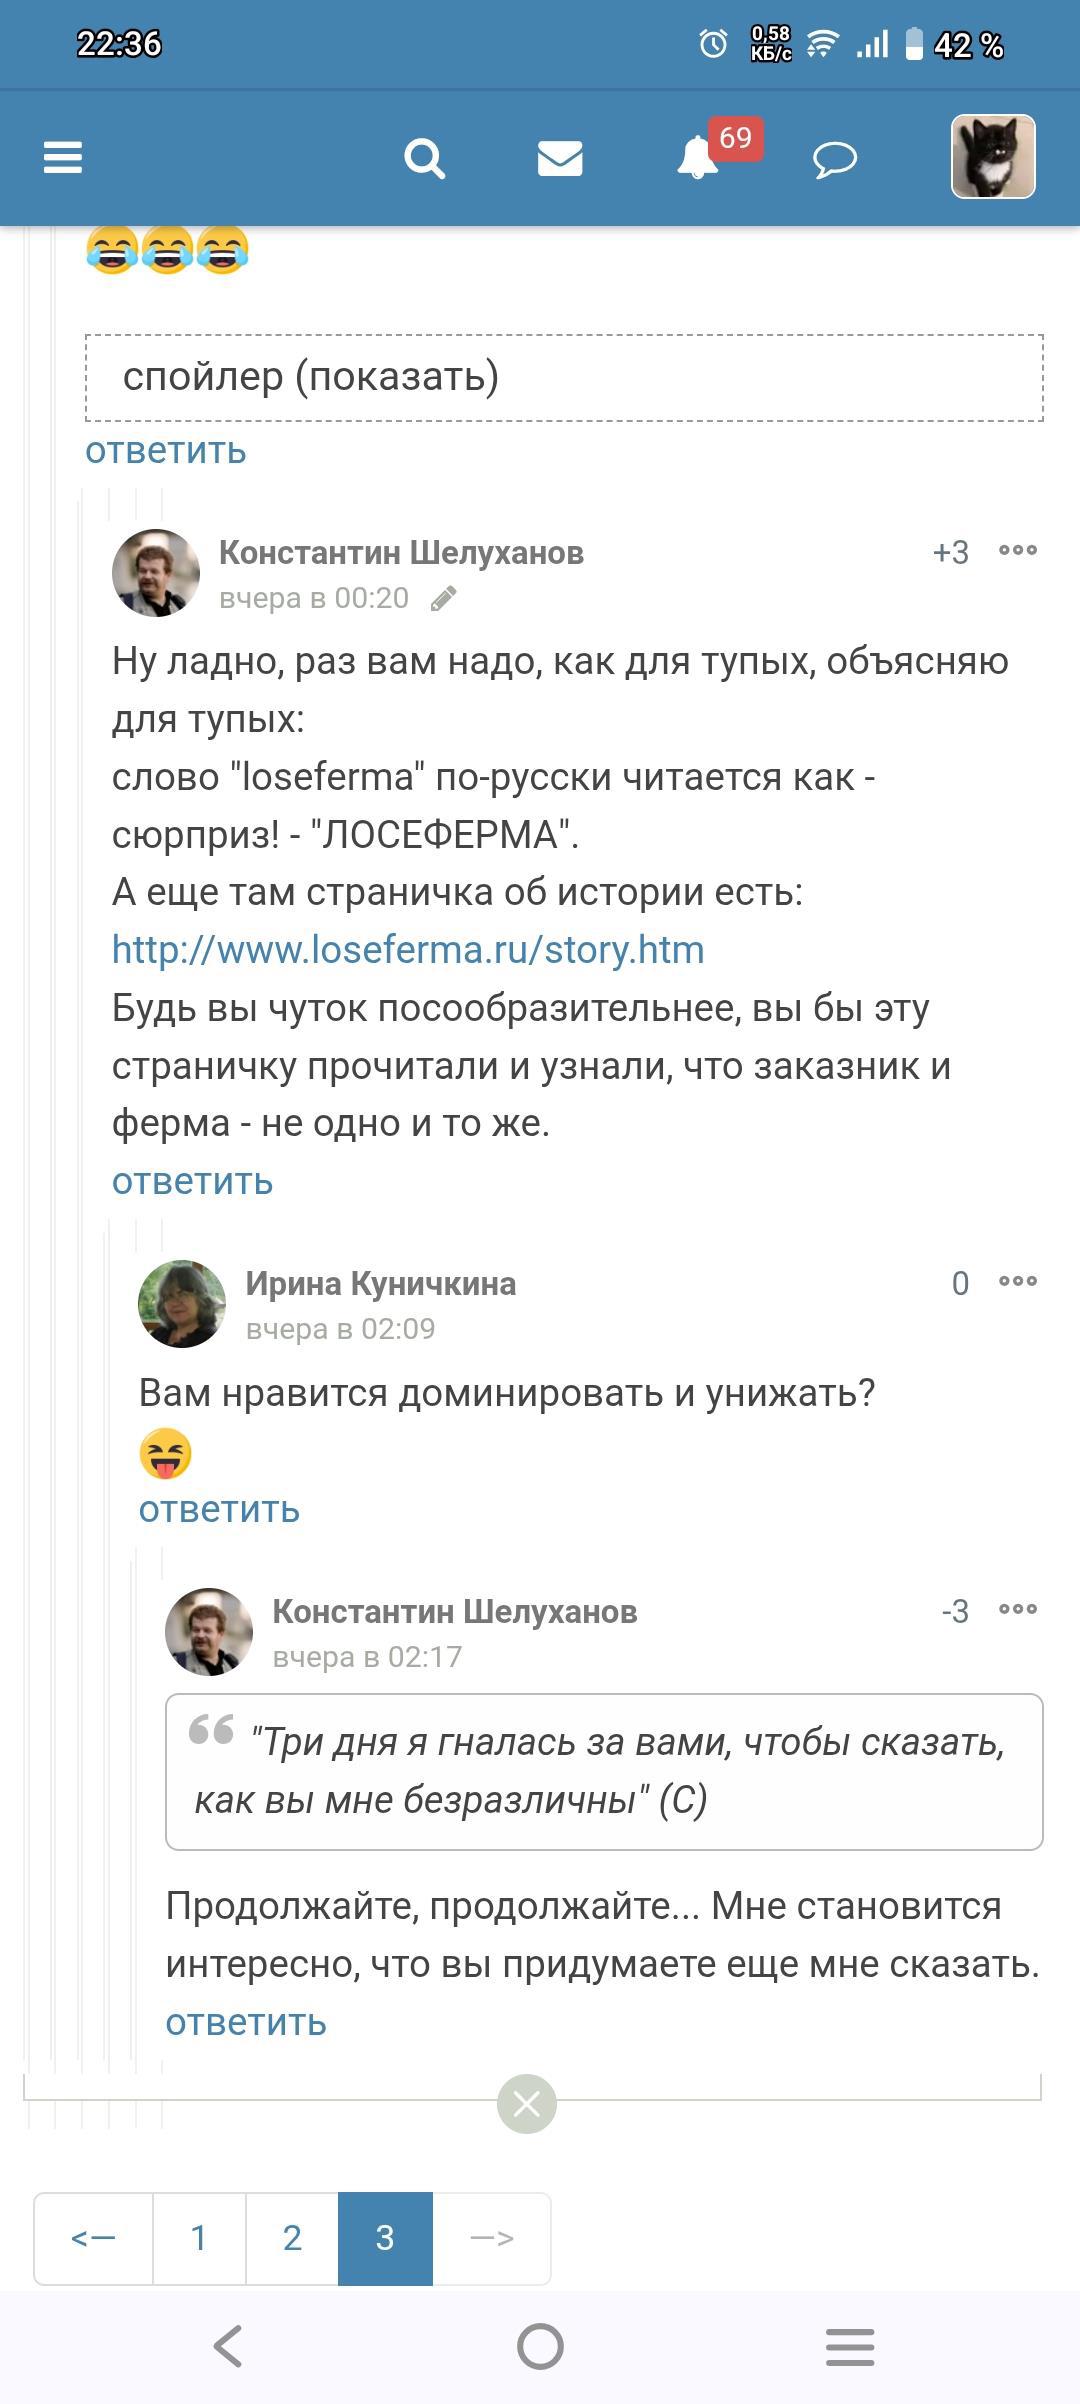Expand the спойлер (показать) block
Image resolution: width=1080 pixels, height=2404 pixels.
point(563,377)
